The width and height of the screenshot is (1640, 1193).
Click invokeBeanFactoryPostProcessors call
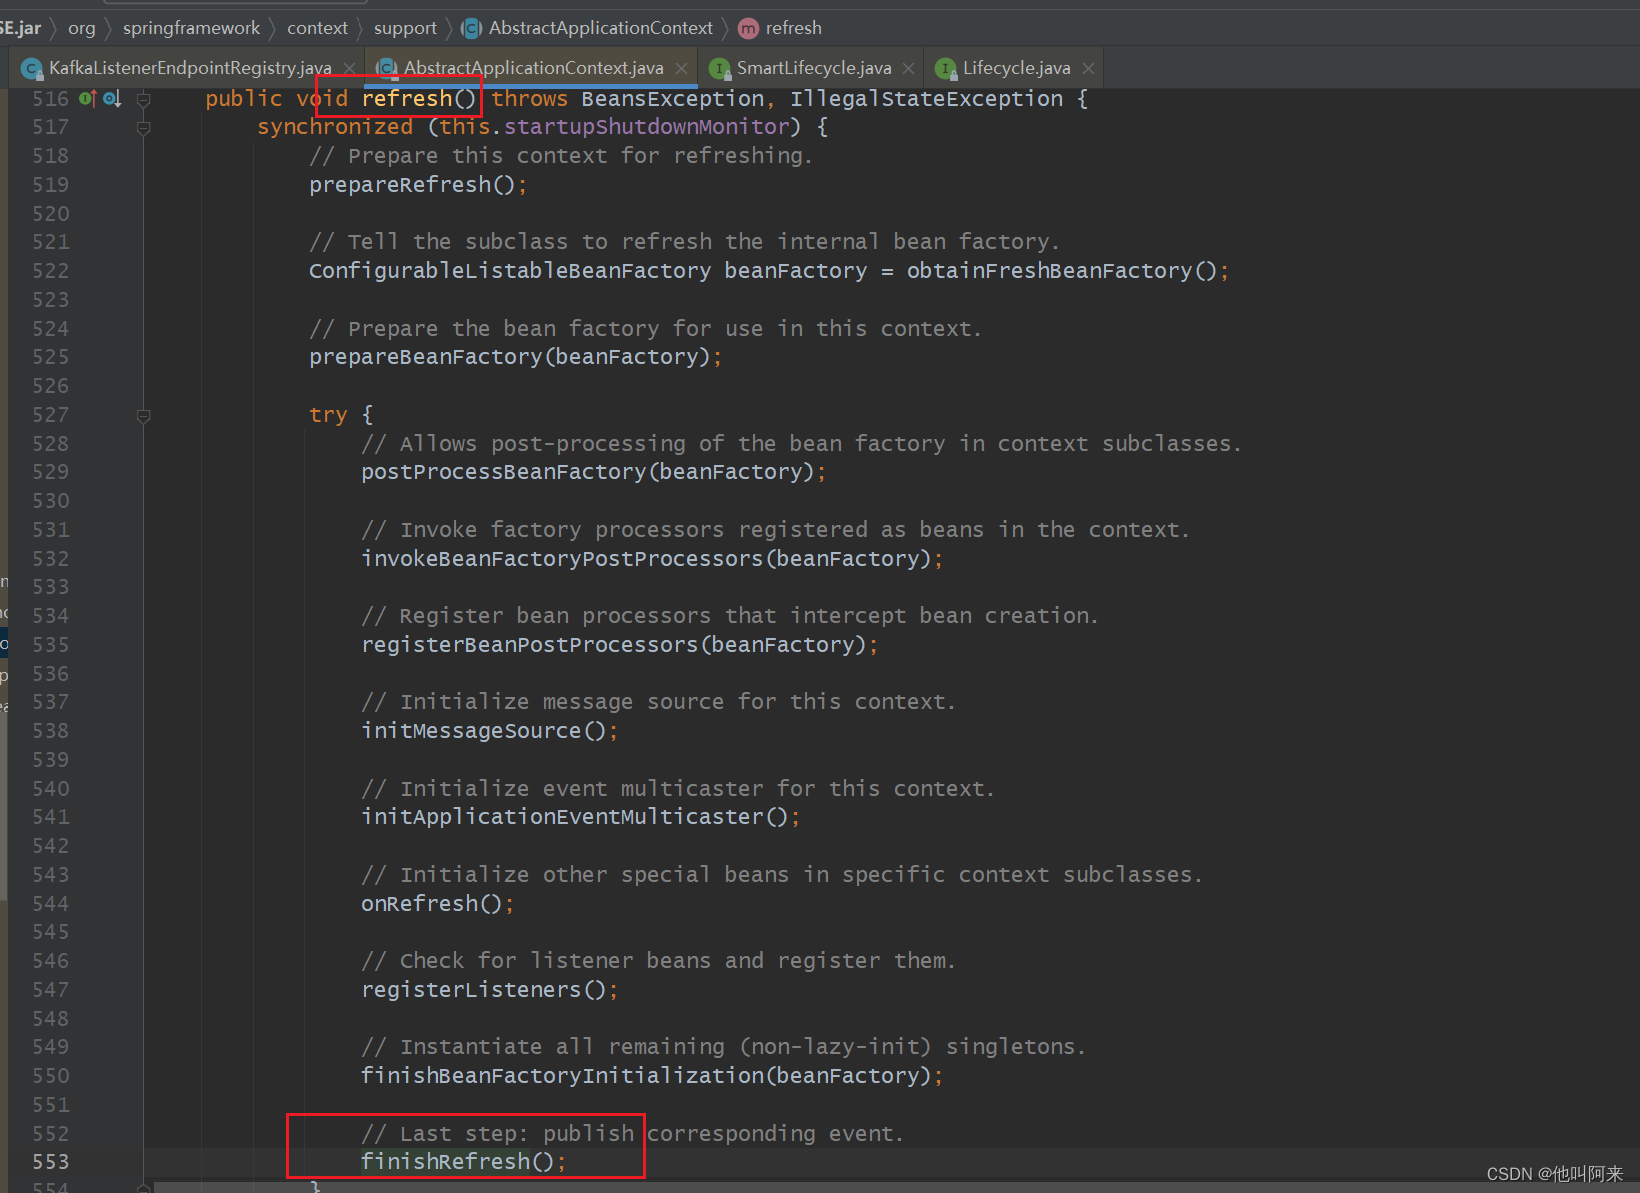(646, 559)
